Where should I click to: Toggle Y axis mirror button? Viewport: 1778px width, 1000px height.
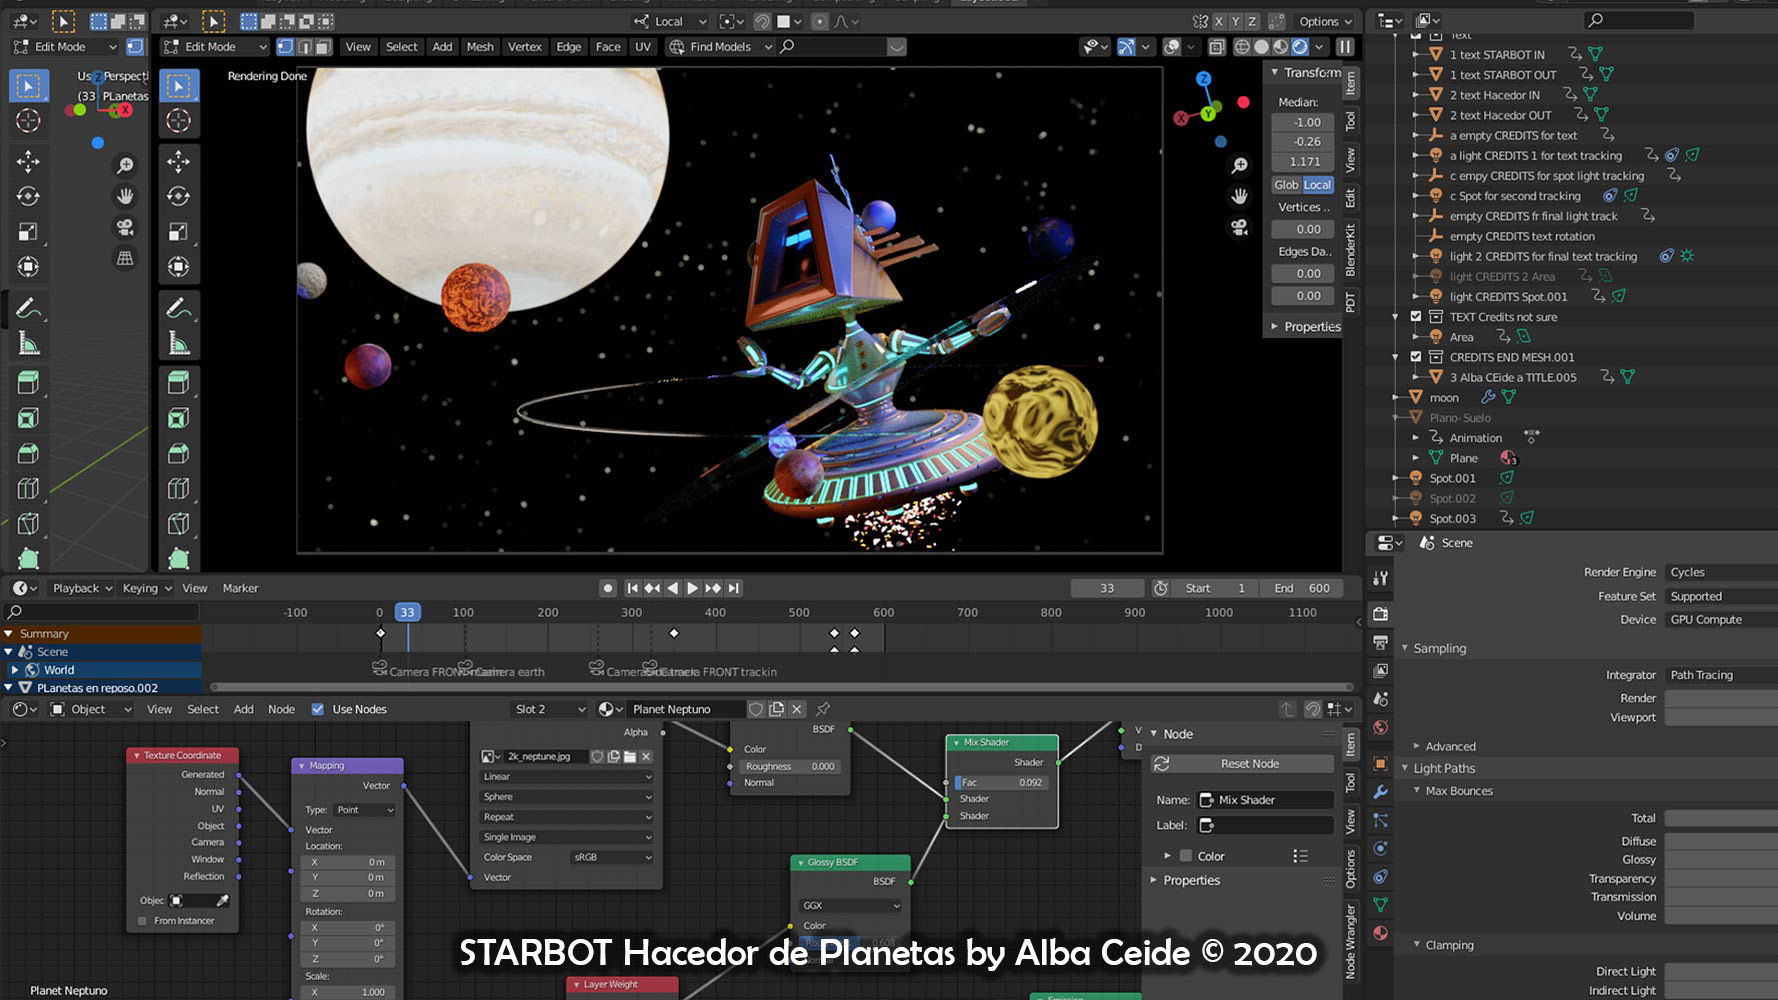[x=1235, y=21]
